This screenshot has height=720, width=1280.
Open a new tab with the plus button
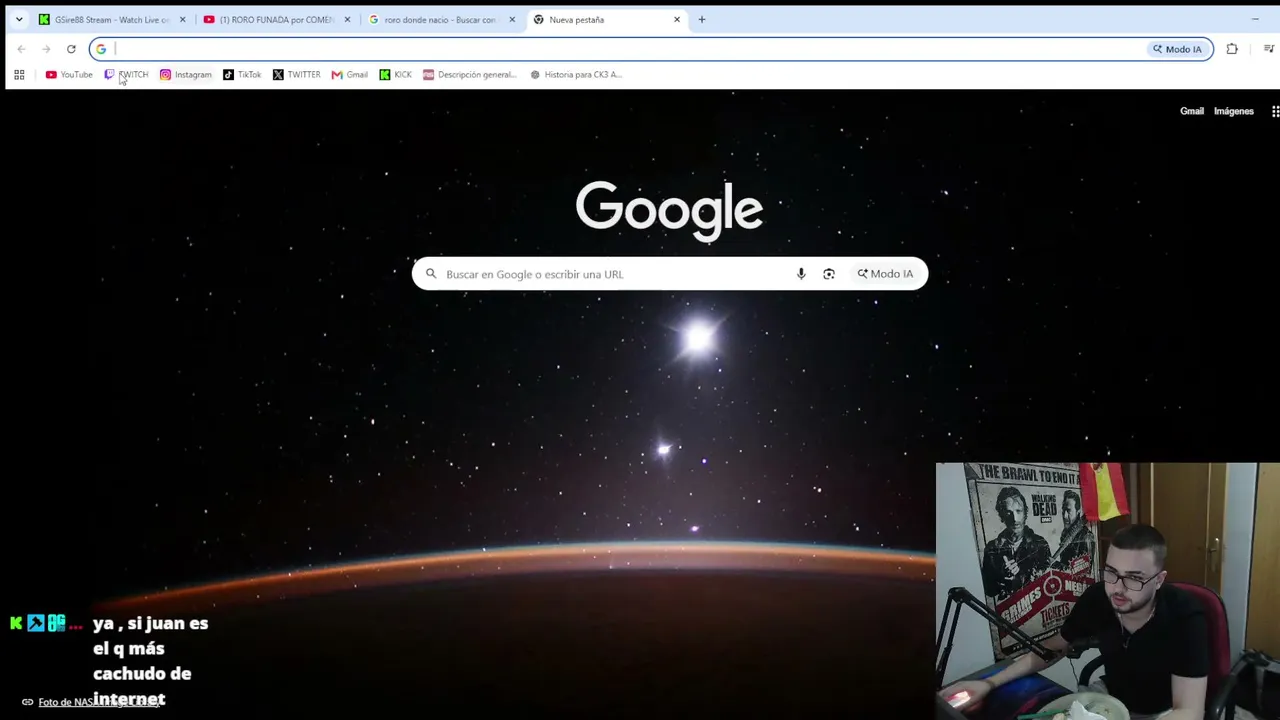[702, 20]
